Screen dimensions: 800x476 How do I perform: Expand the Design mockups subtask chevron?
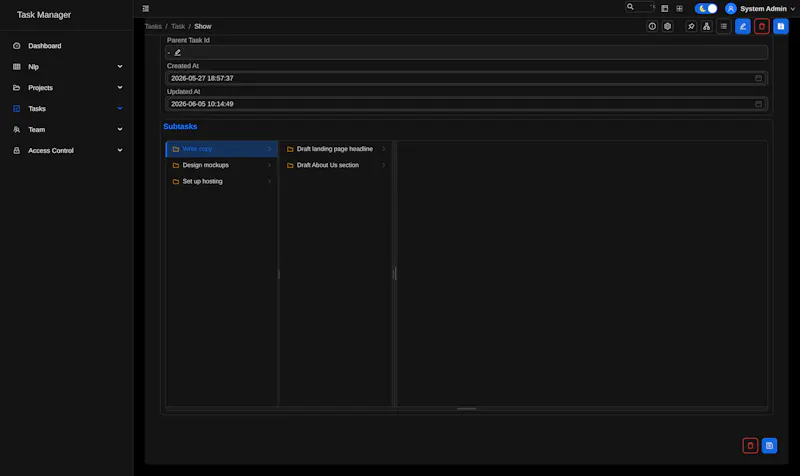tap(269, 165)
